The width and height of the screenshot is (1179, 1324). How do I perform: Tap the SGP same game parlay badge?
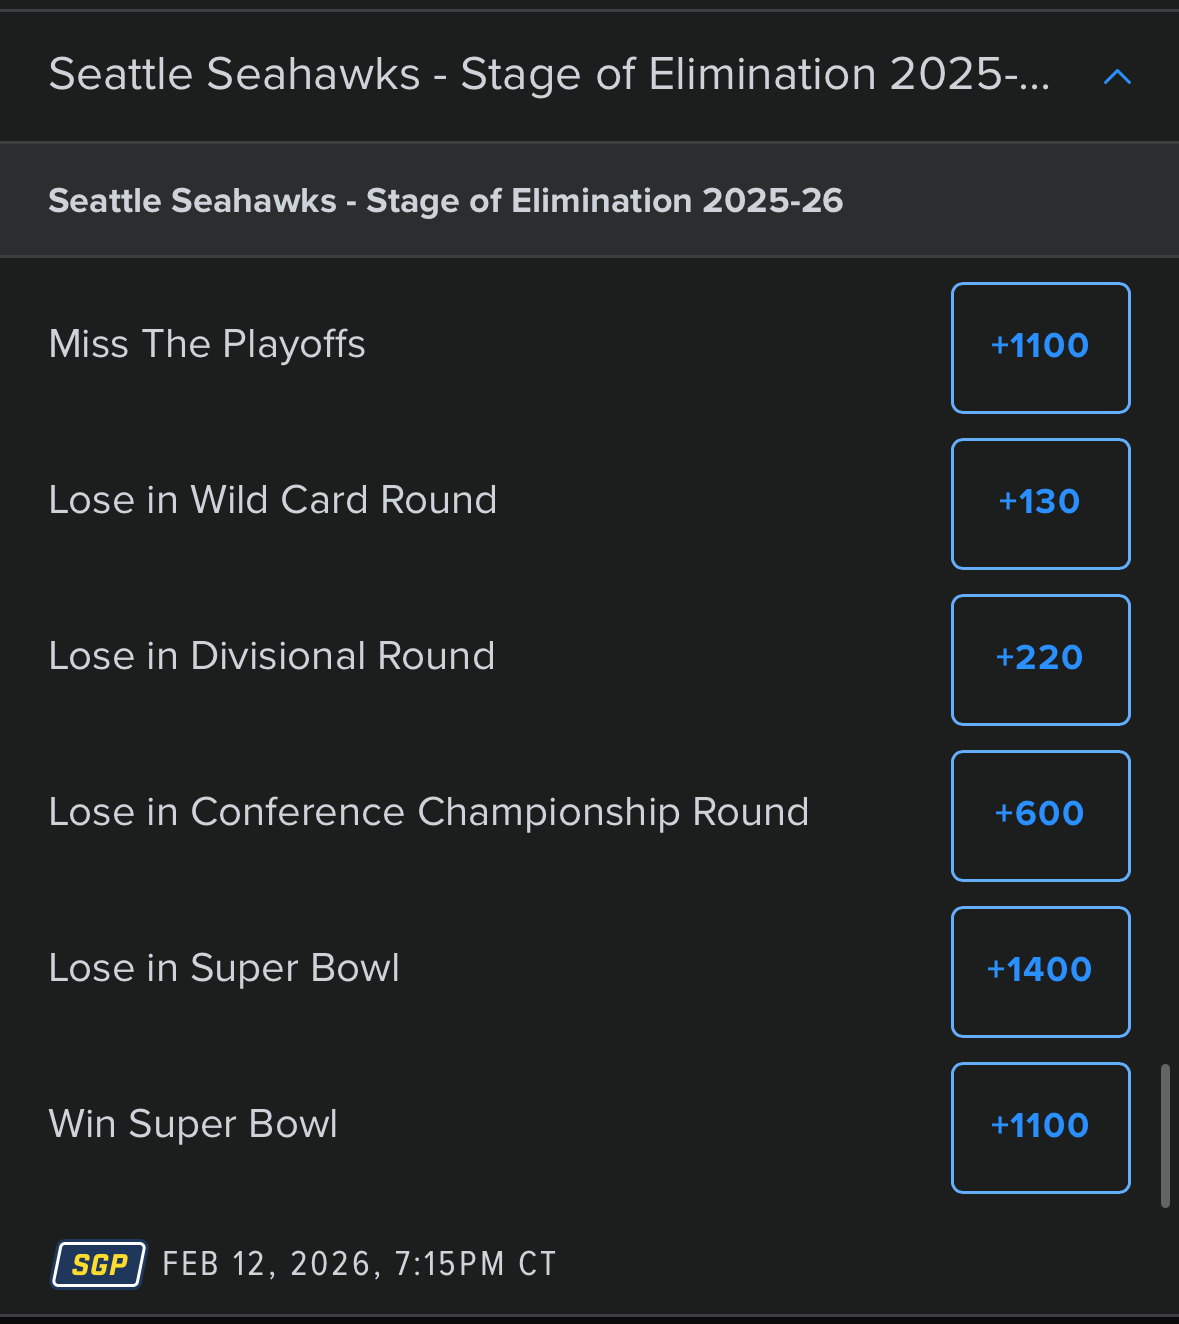click(x=99, y=1264)
